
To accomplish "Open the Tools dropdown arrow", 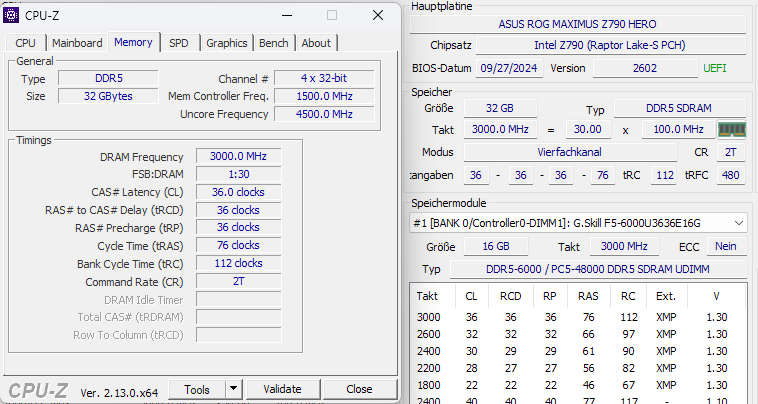I will tap(233, 390).
